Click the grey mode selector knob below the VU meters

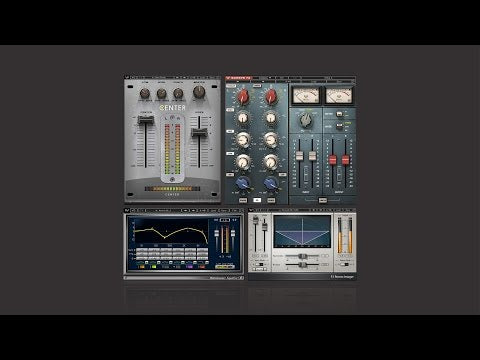(305, 120)
